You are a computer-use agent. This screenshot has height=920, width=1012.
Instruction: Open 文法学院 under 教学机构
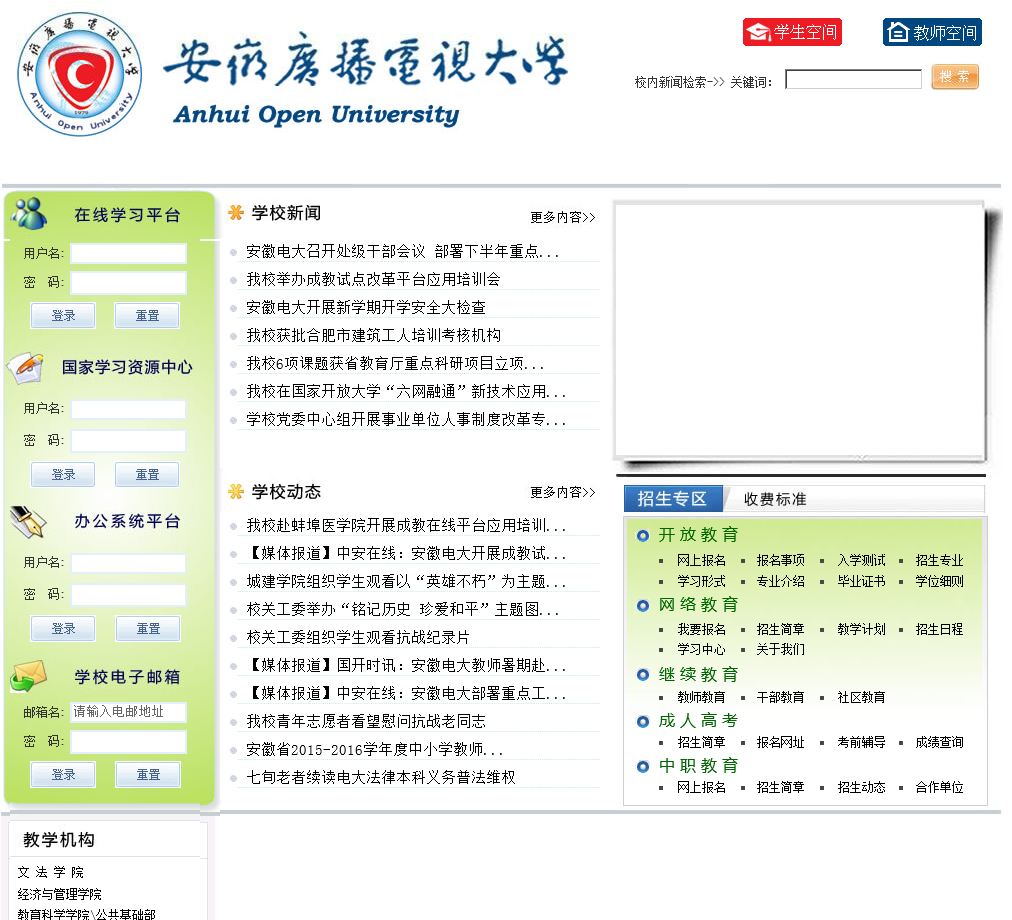coord(50,872)
